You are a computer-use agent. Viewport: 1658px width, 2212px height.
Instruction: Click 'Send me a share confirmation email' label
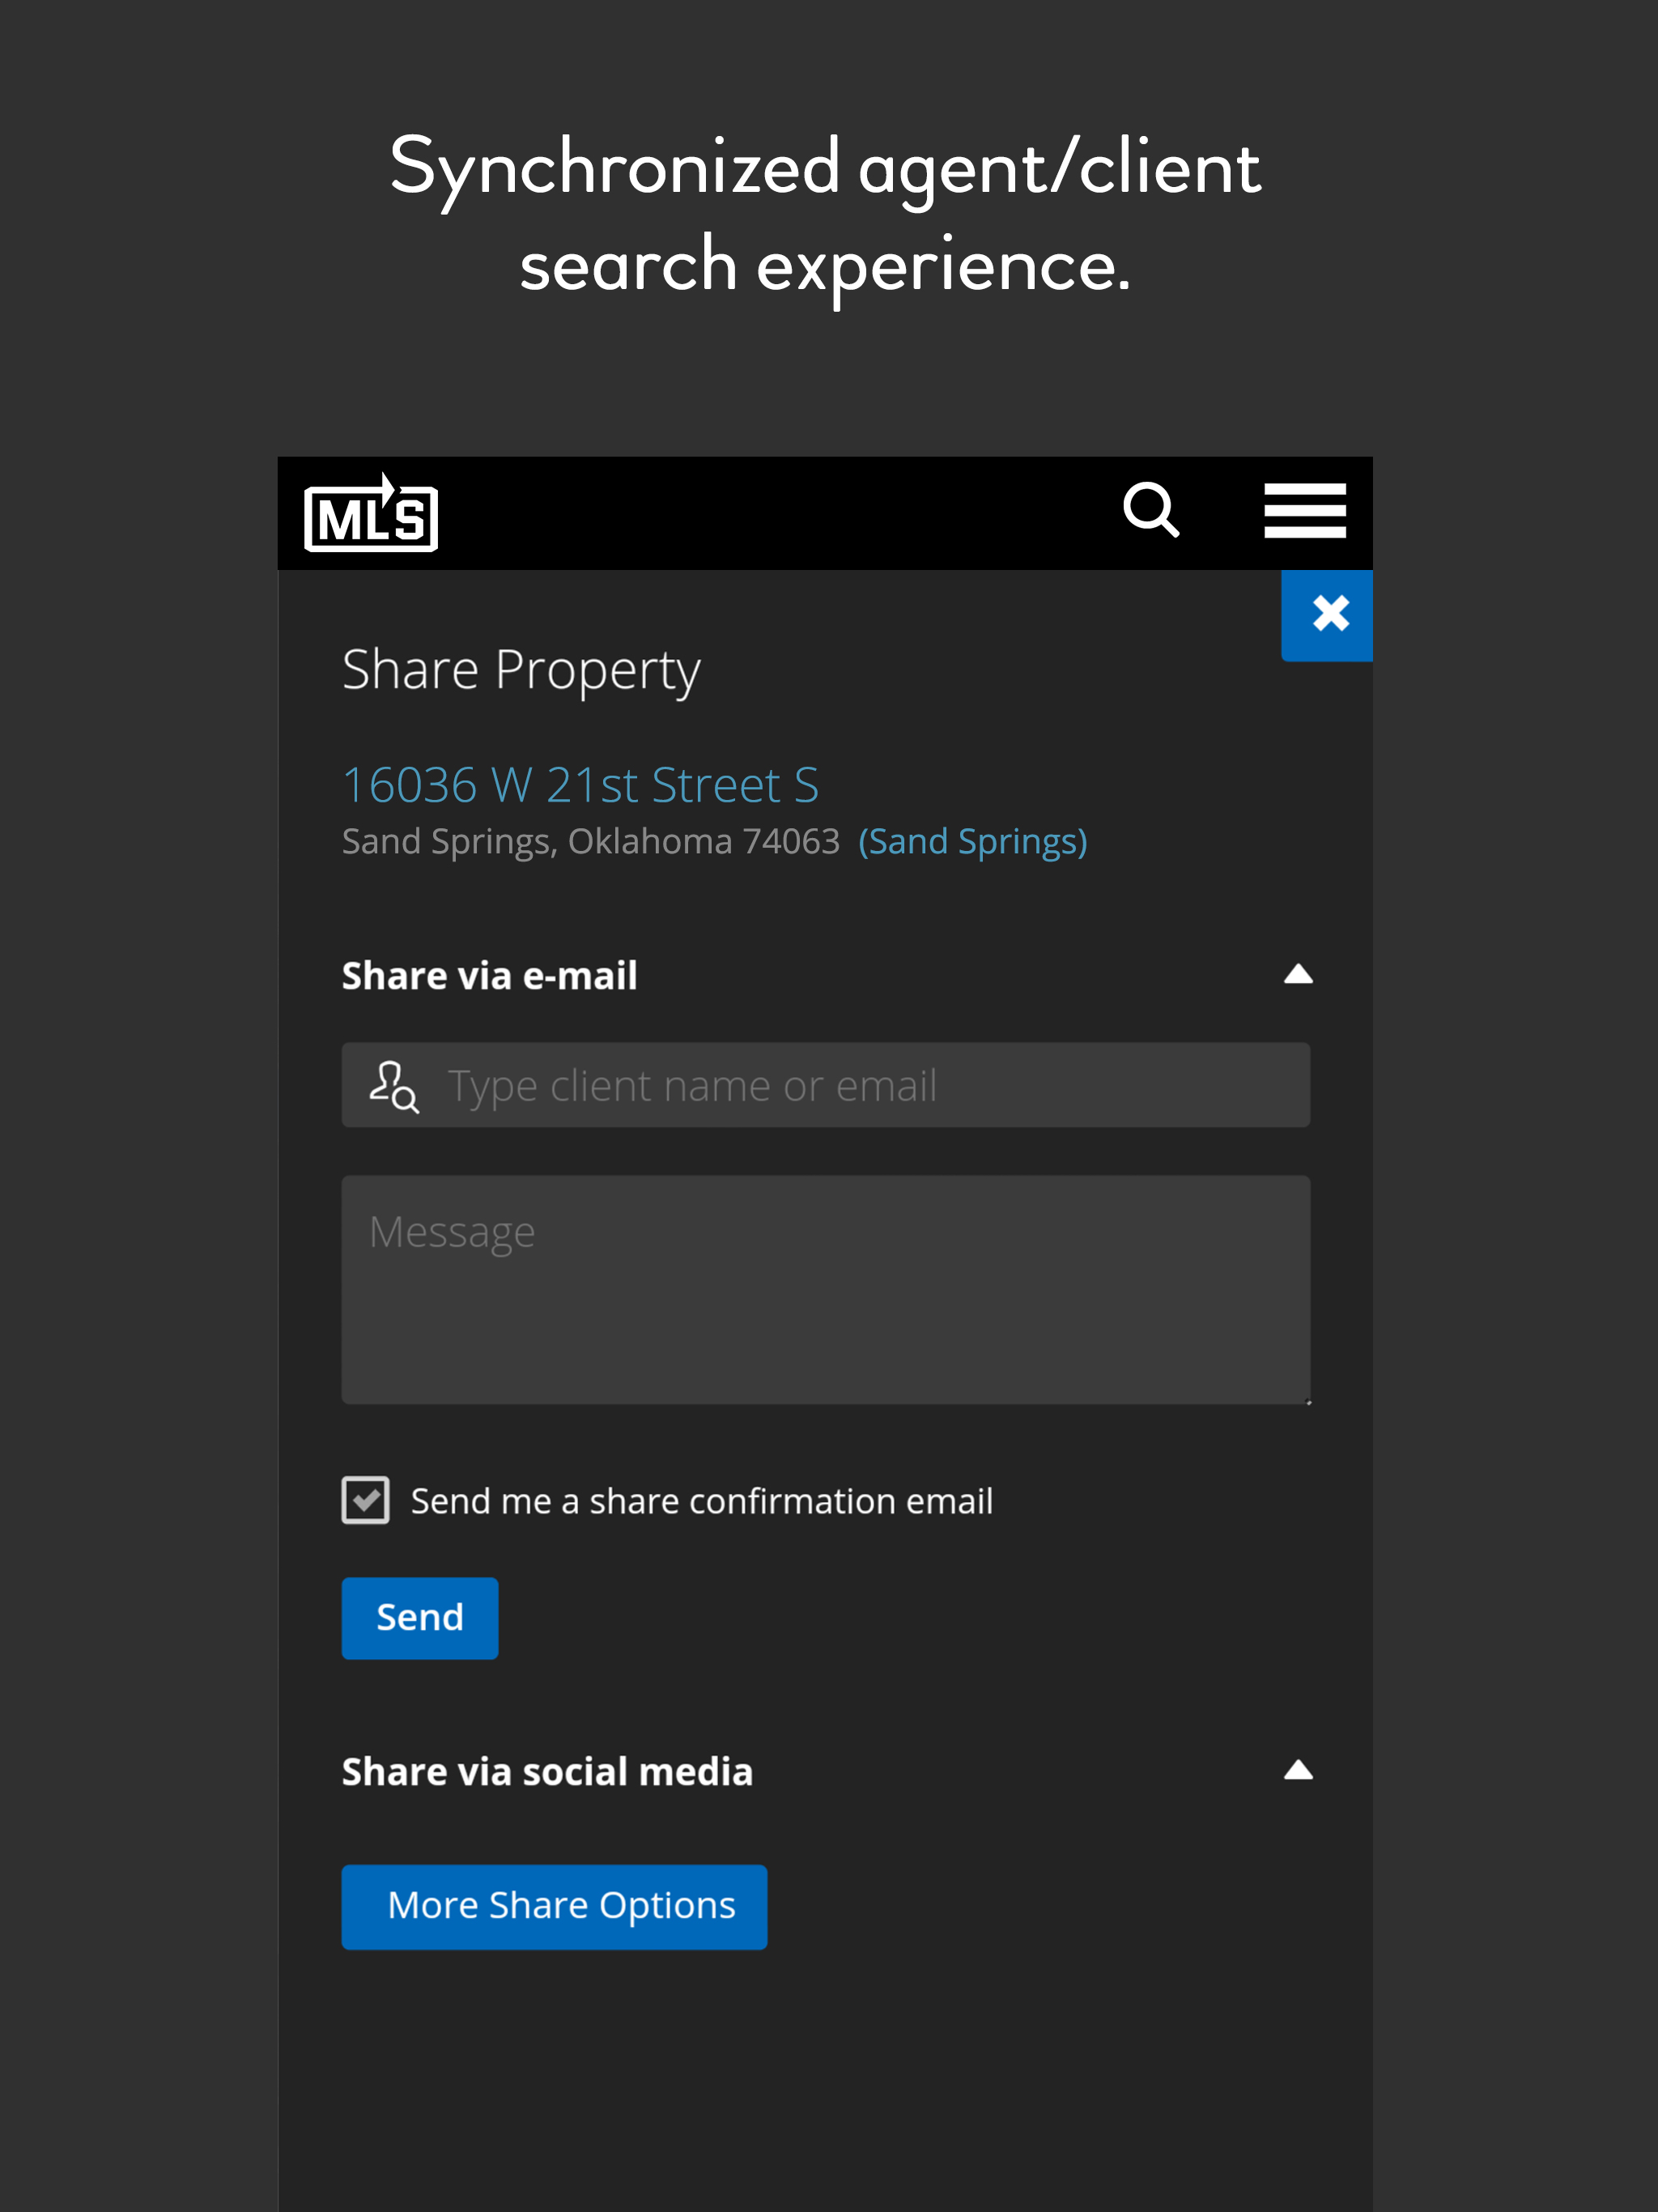701,1501
